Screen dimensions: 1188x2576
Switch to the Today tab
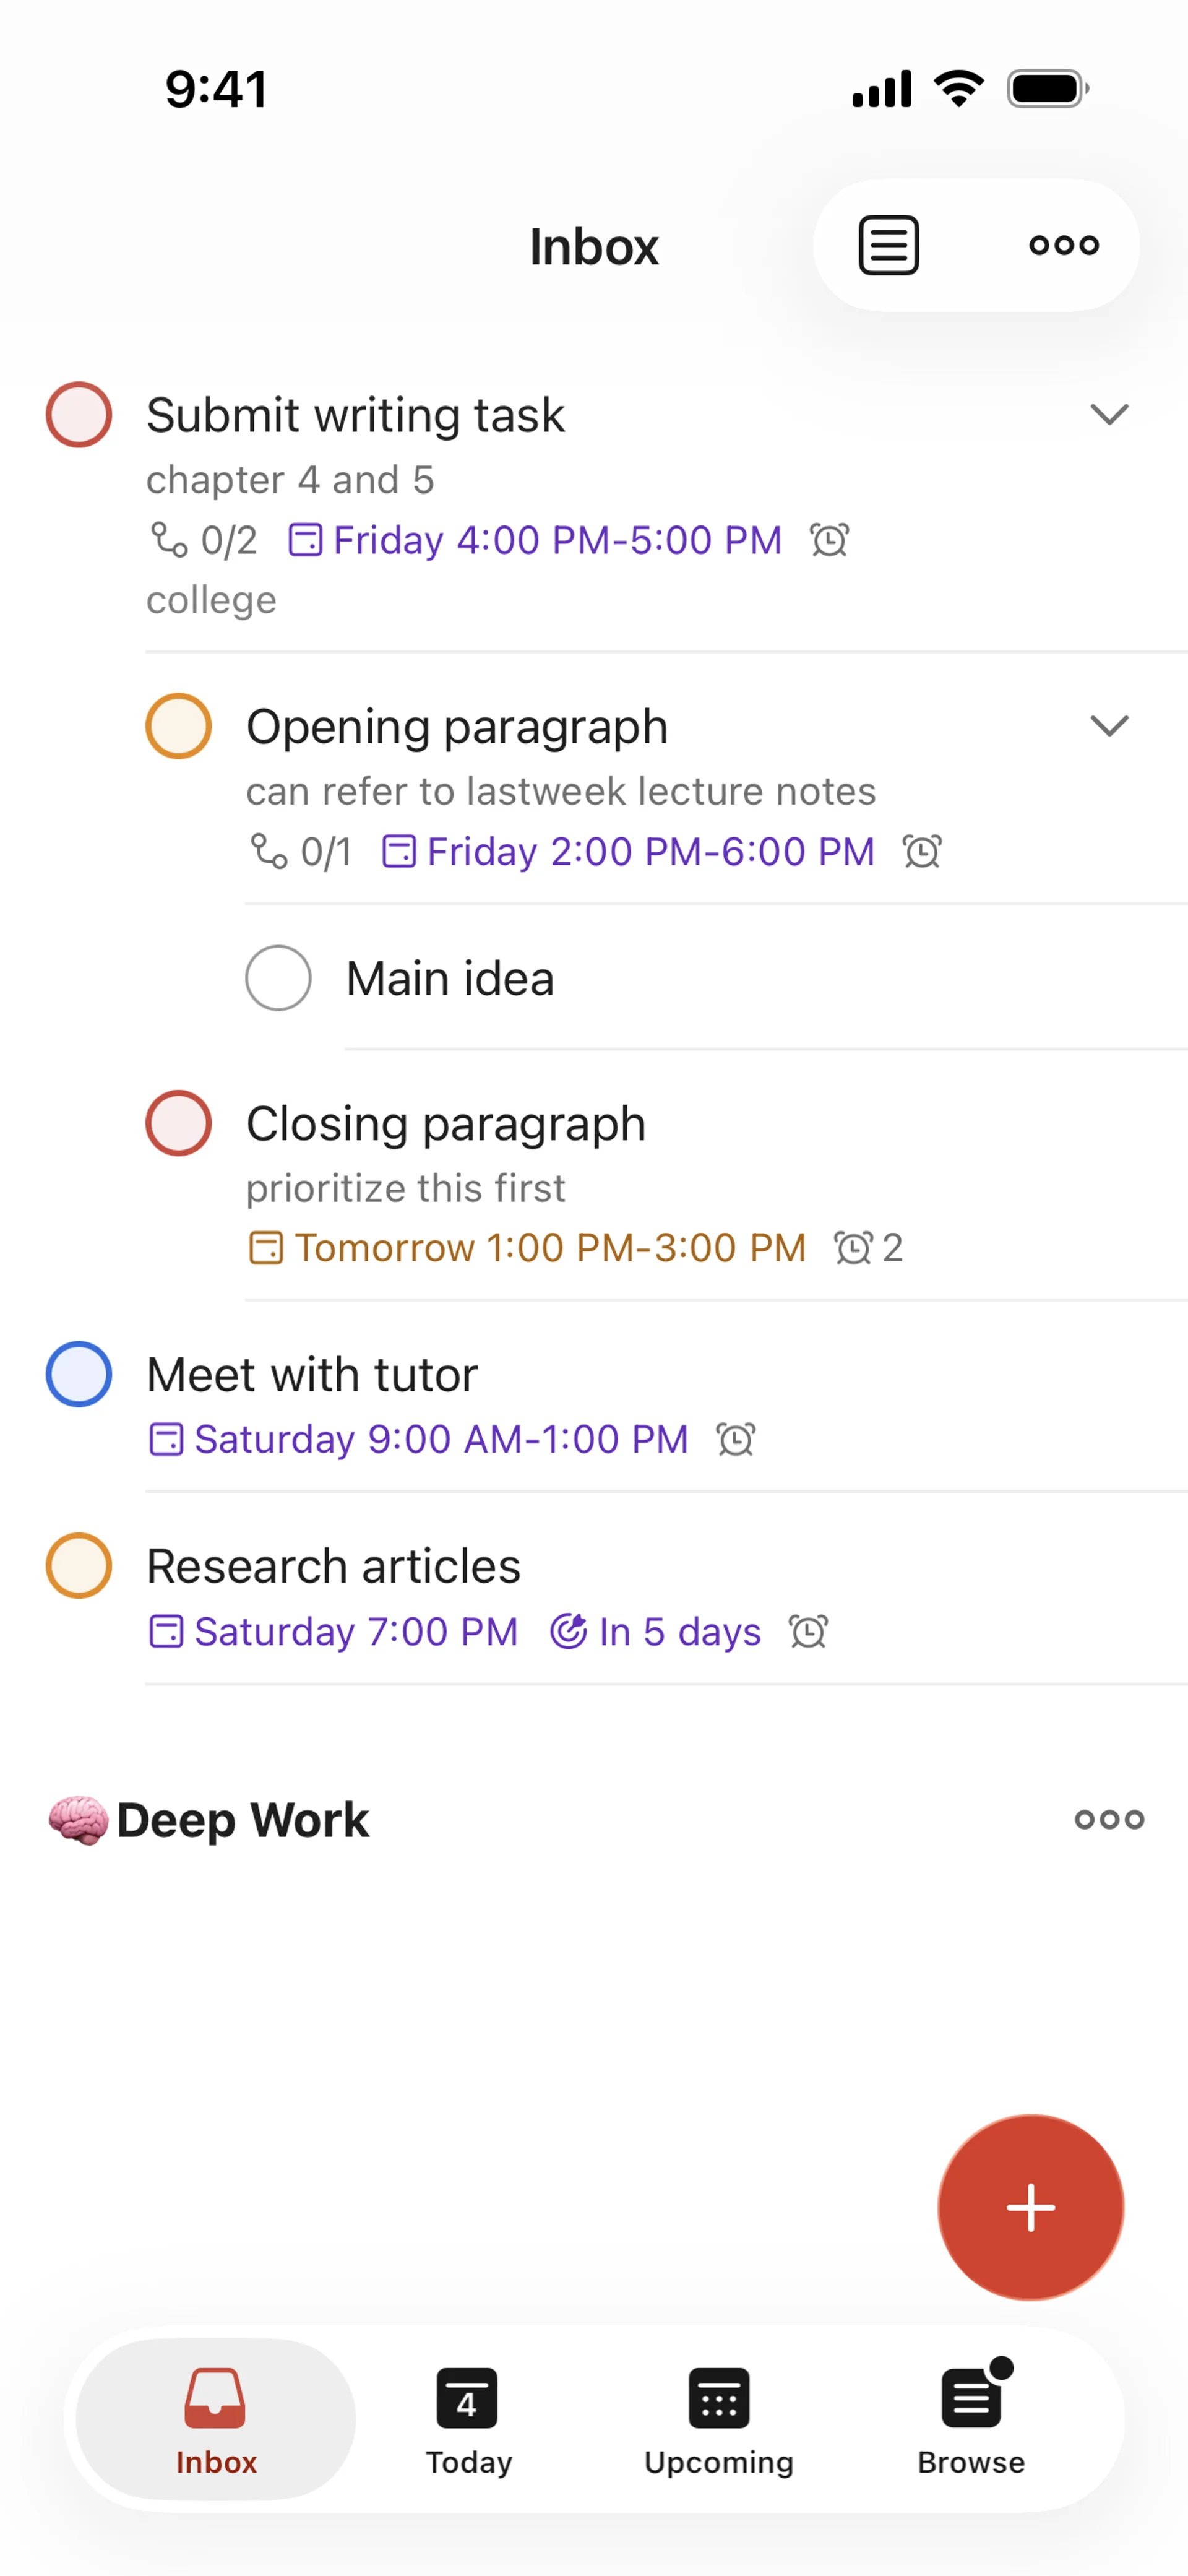(x=468, y=2418)
